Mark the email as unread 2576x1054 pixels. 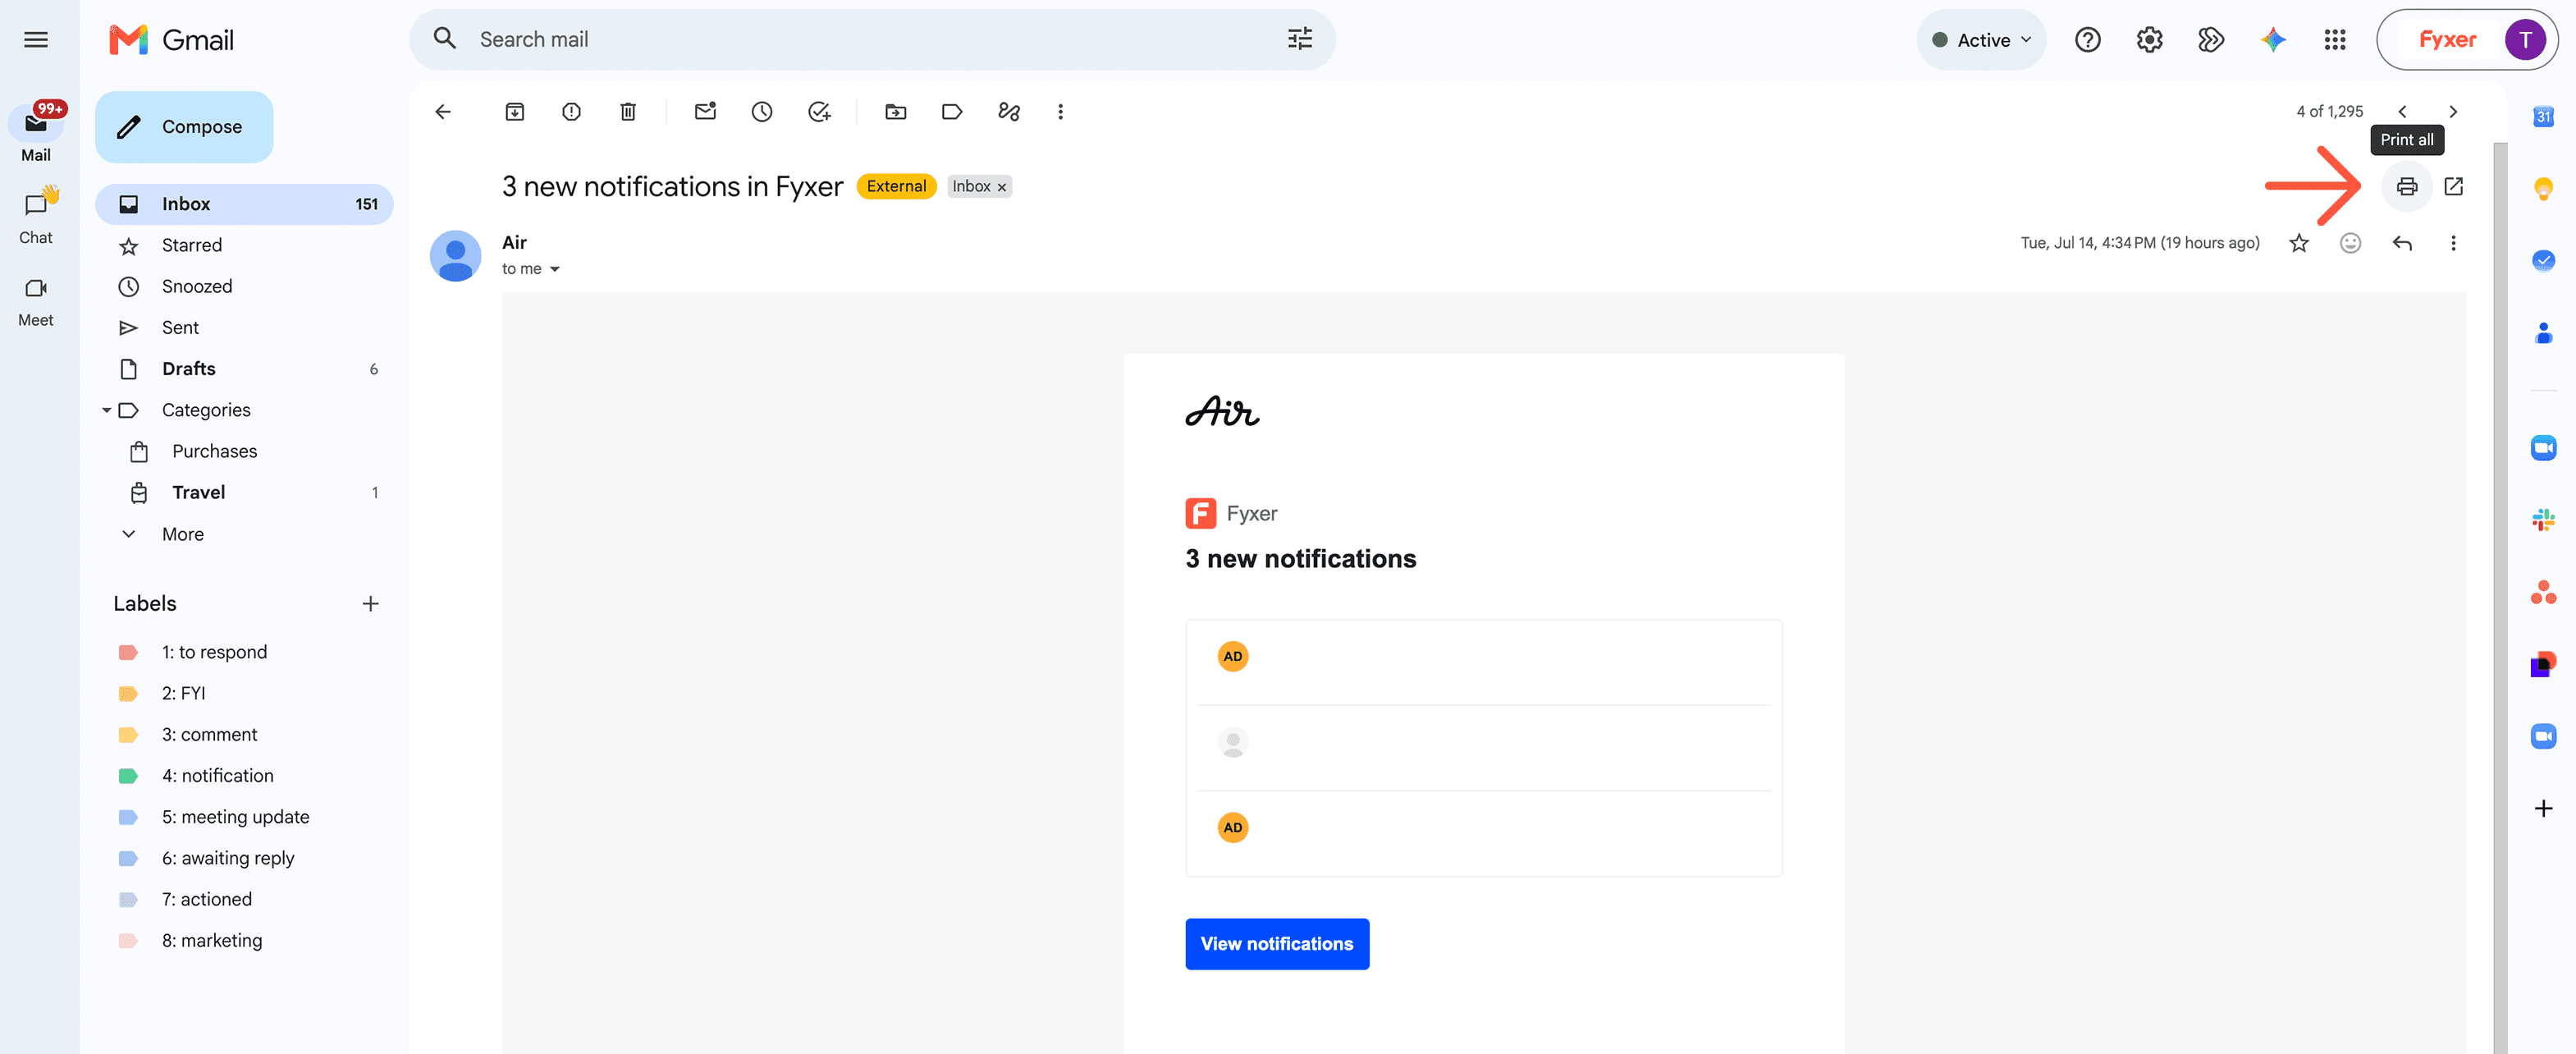pos(705,112)
